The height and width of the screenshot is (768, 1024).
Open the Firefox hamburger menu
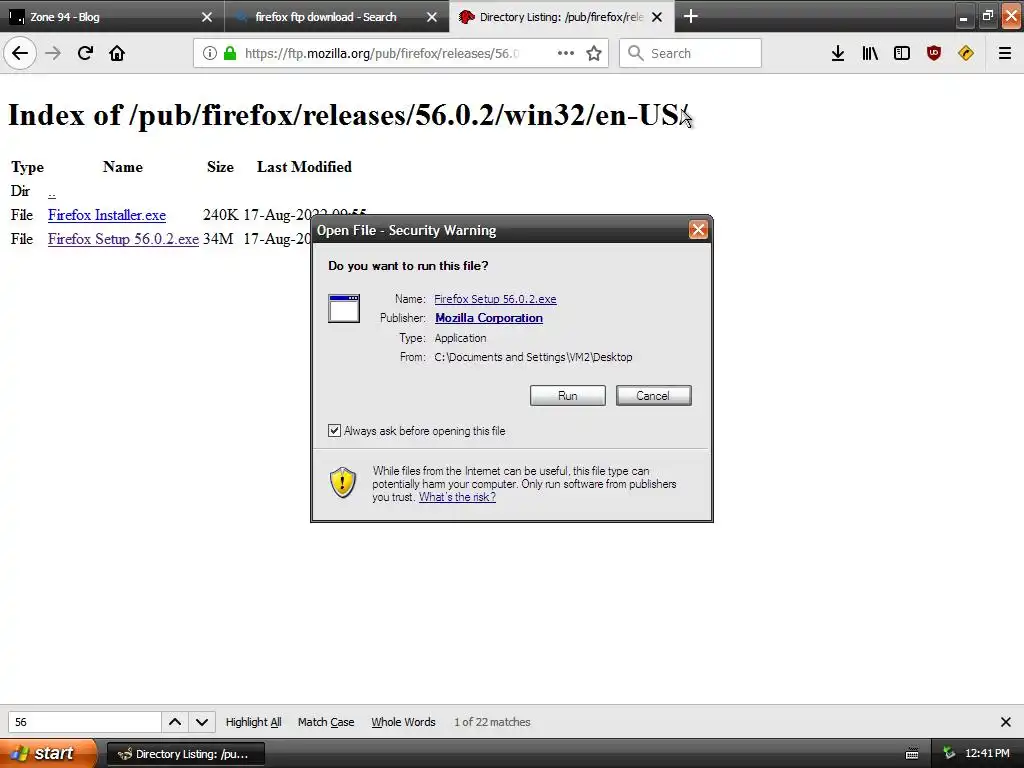(x=1005, y=53)
